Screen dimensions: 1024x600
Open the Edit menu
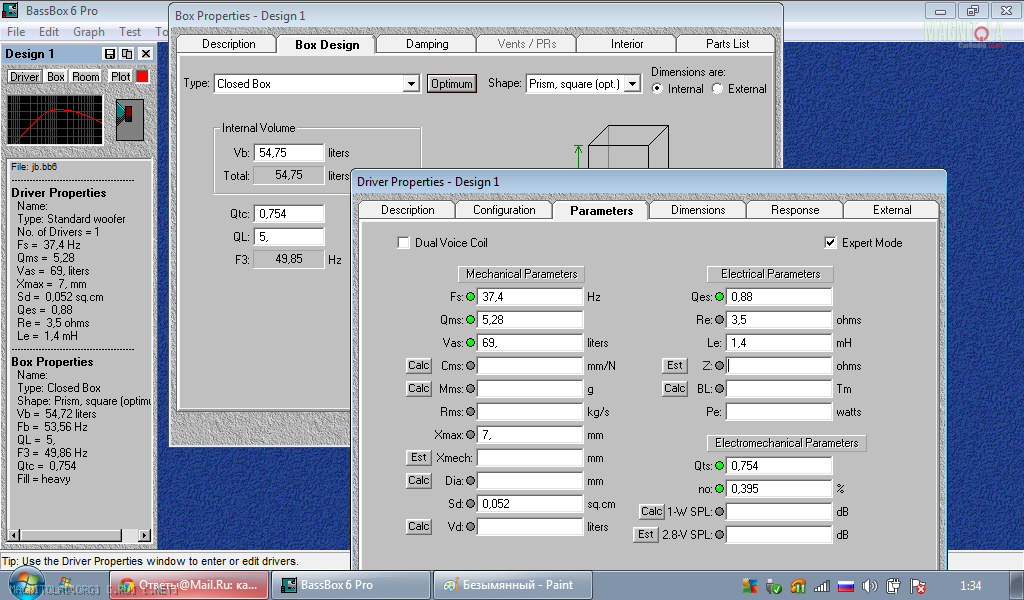click(x=48, y=32)
